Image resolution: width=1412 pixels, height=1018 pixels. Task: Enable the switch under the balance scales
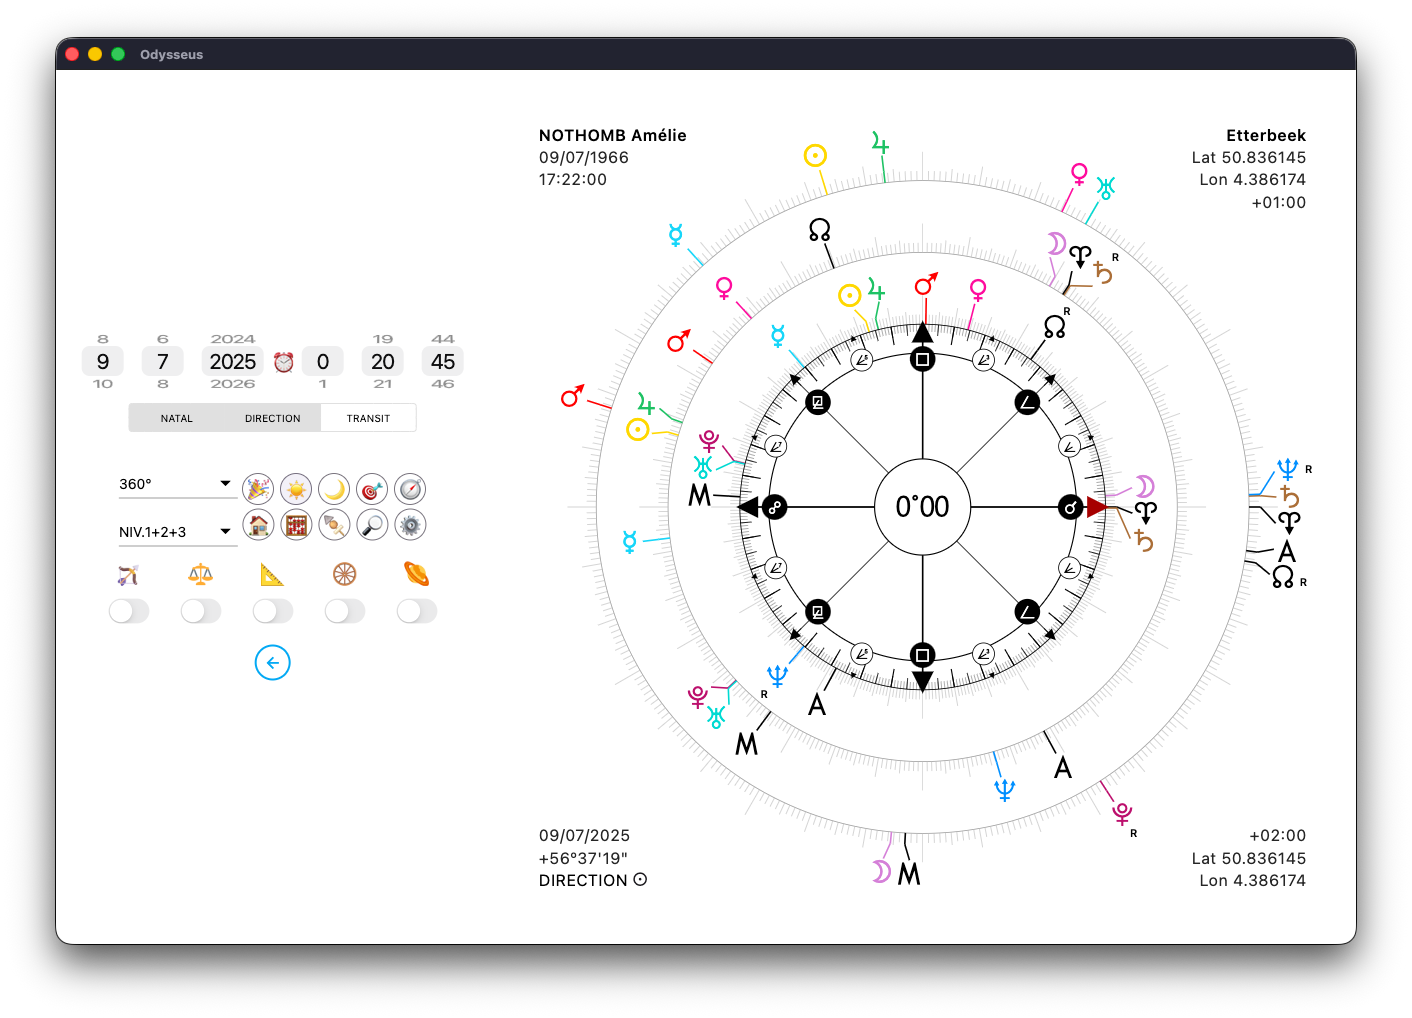[x=201, y=611]
